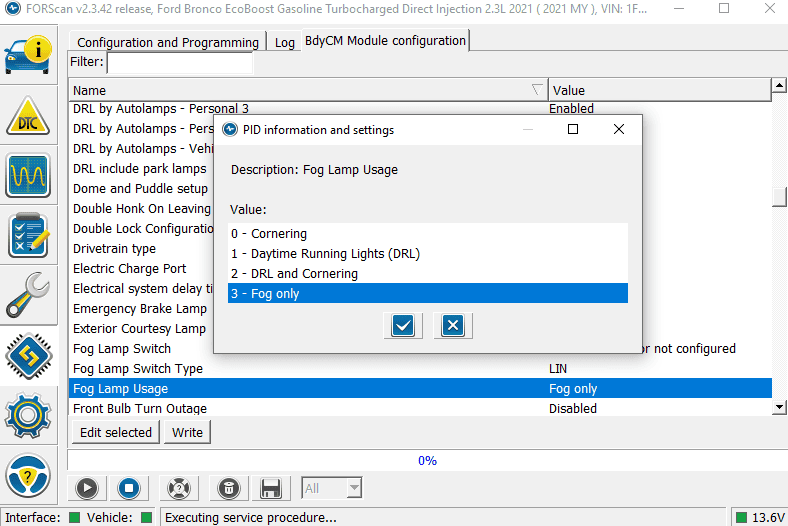The width and height of the screenshot is (788, 526).
Task: Click the Name column sort arrow
Action: (536, 90)
